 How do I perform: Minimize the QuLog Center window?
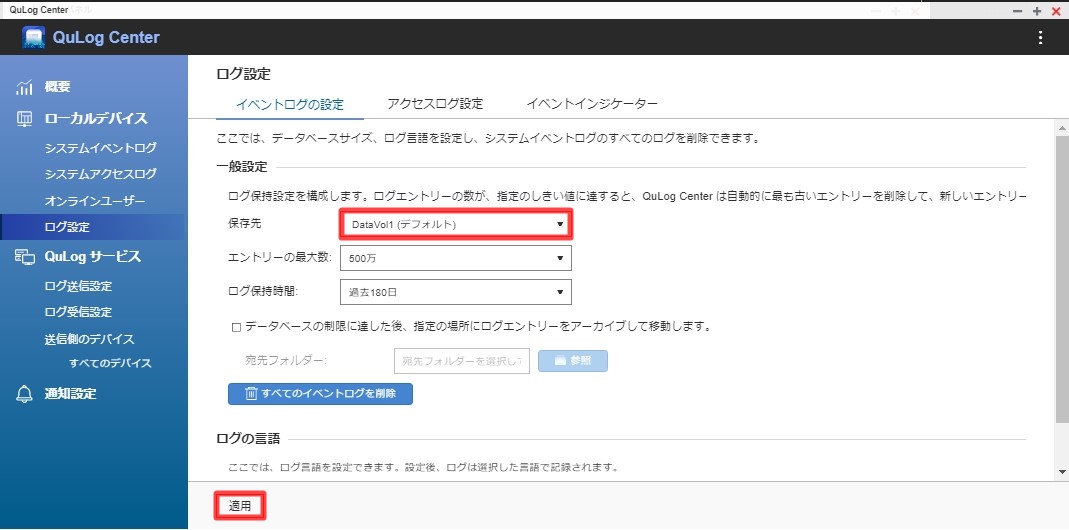(1017, 11)
